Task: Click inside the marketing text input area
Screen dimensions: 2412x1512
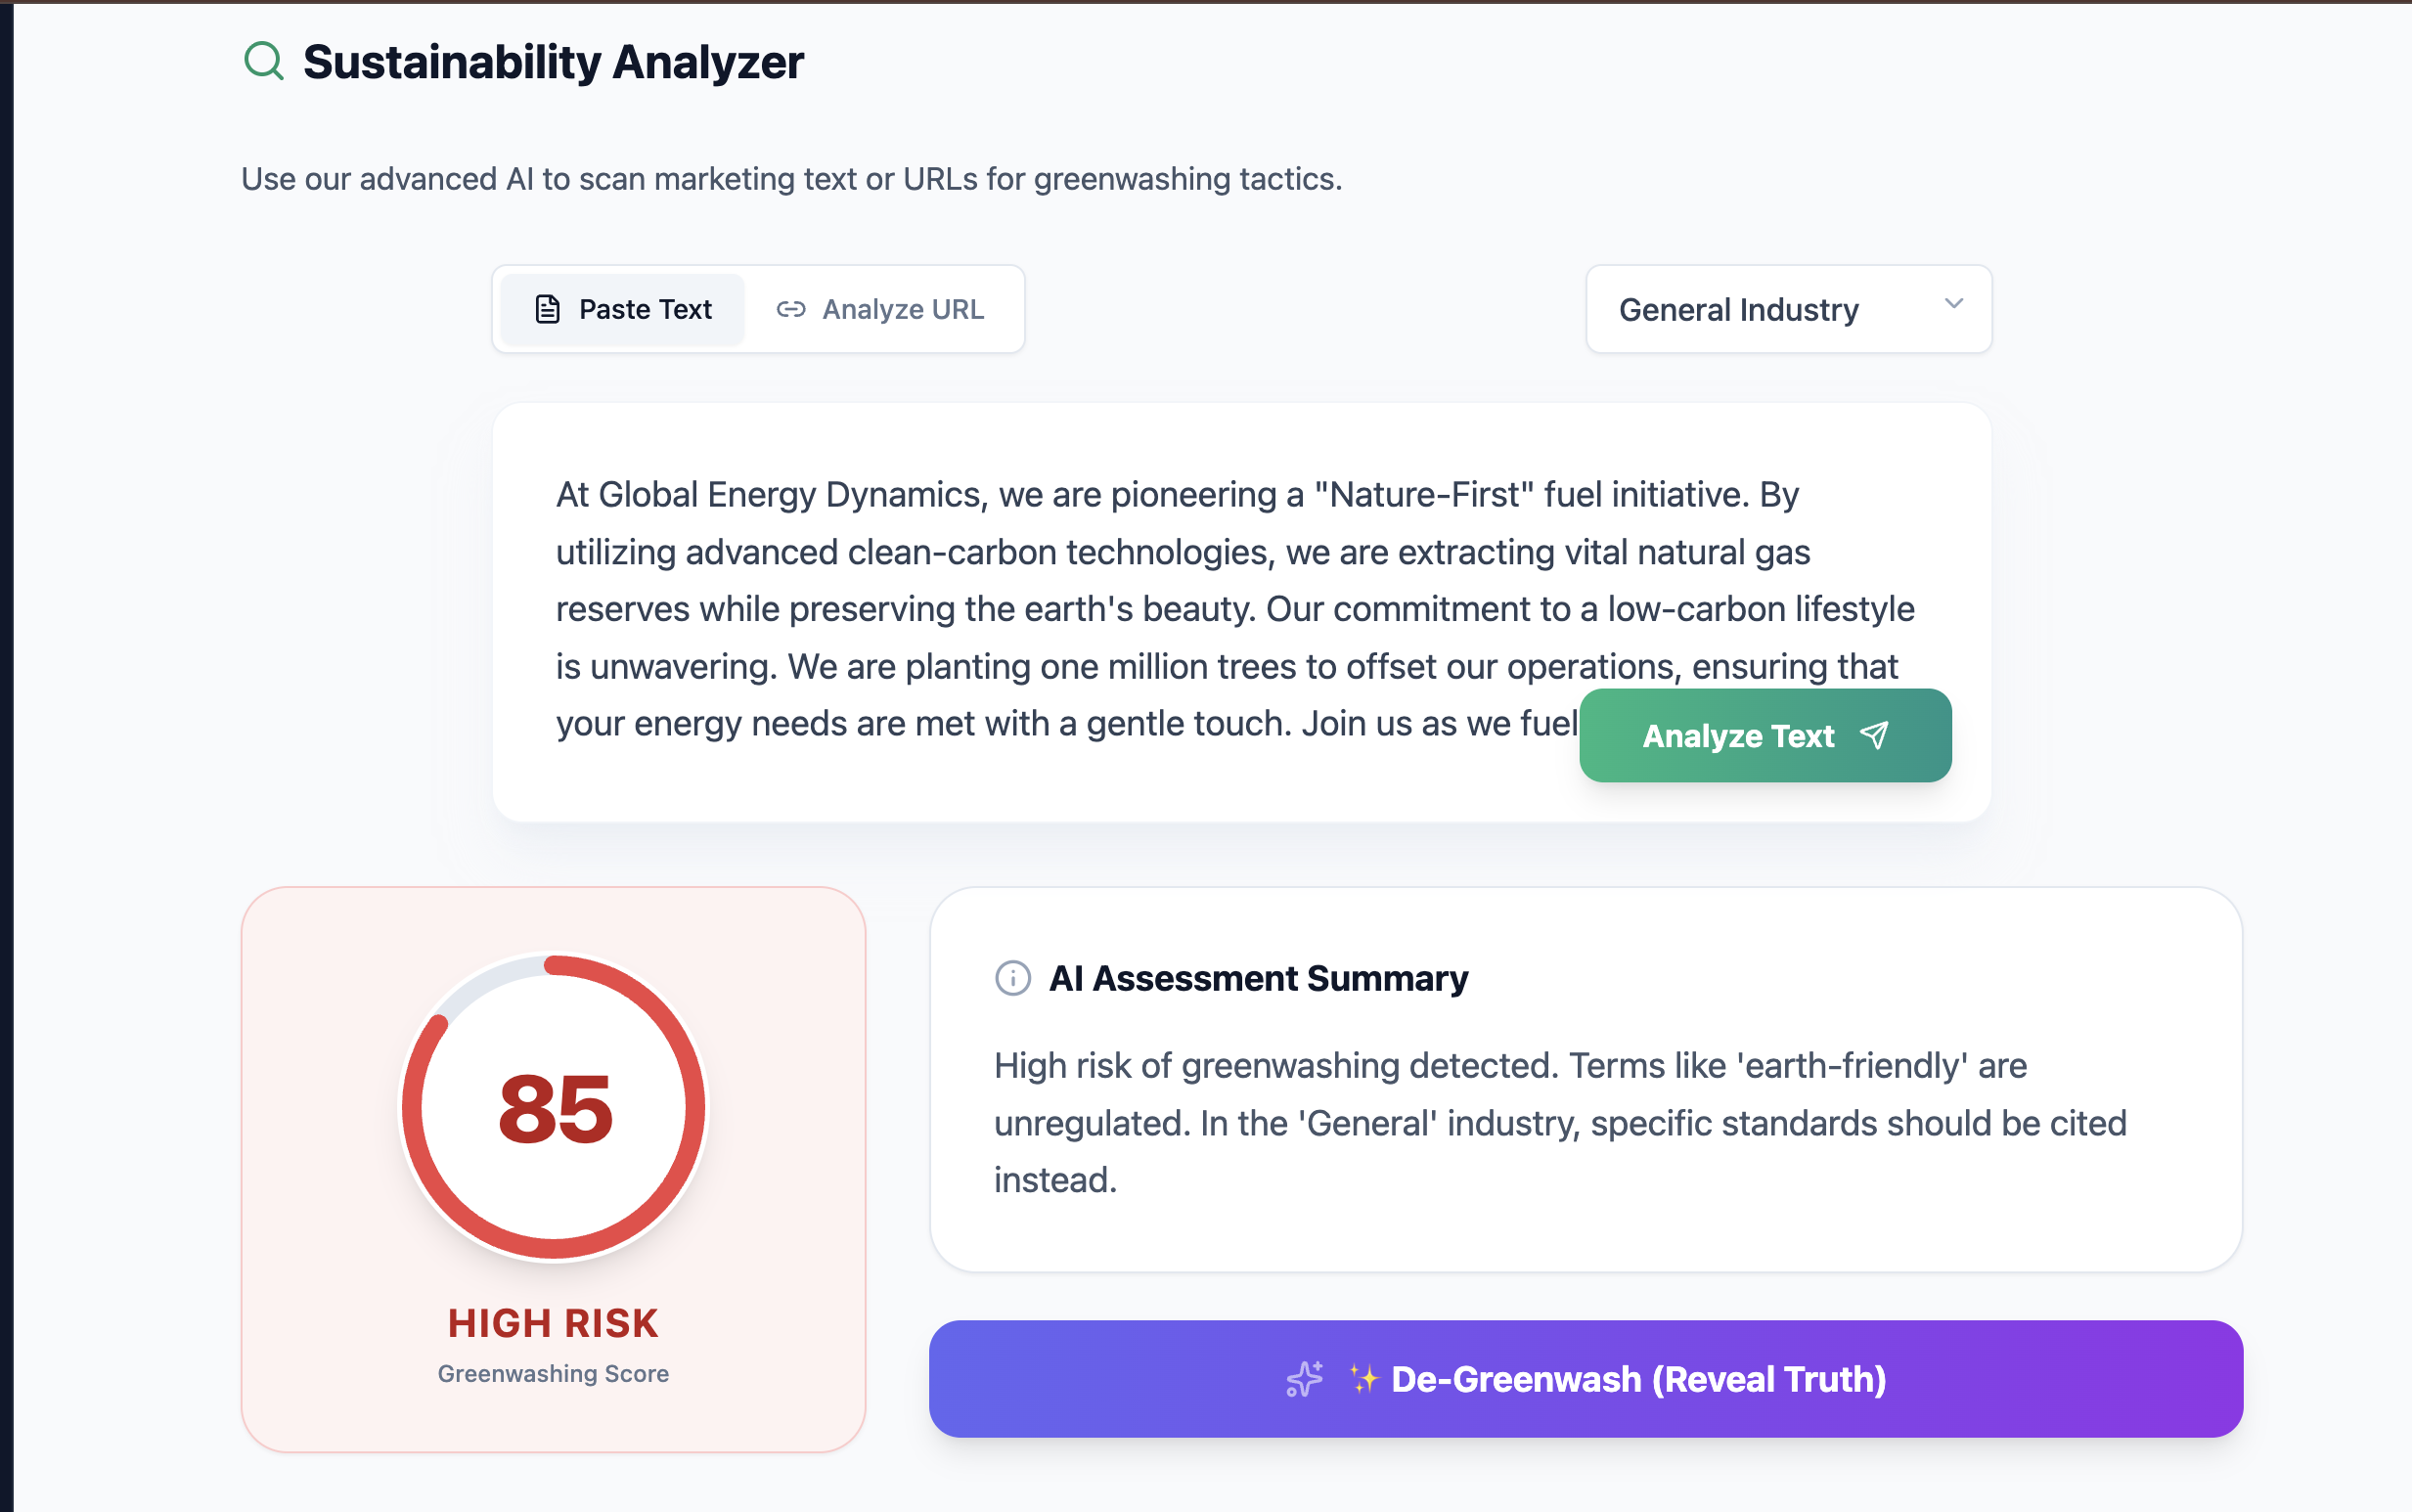Action: click(x=1241, y=612)
